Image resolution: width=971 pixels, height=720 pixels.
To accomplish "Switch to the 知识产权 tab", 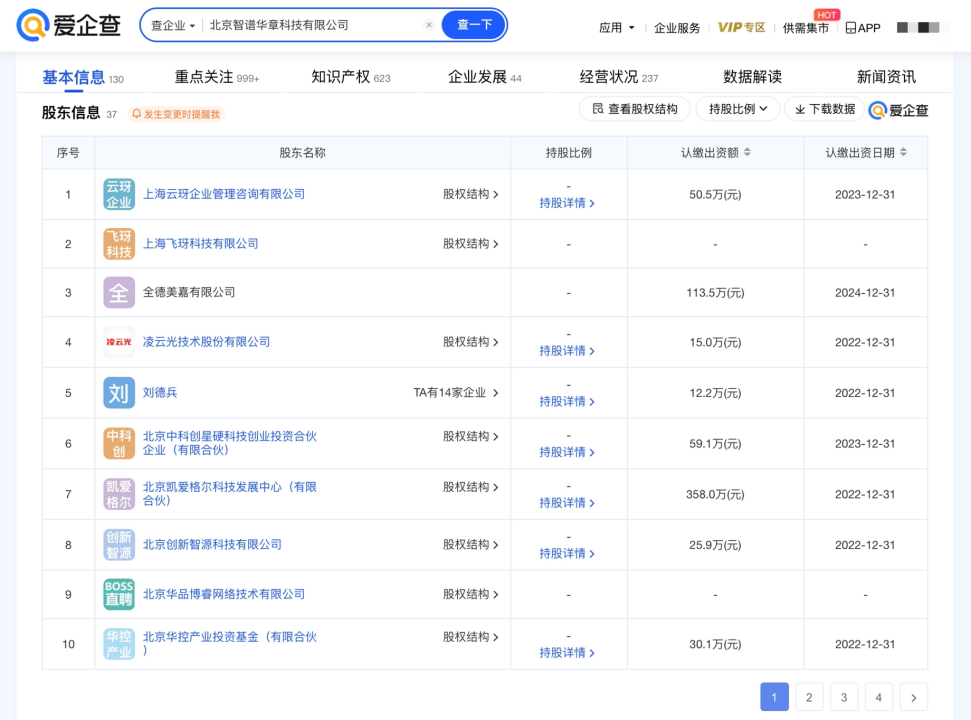I will coord(351,77).
